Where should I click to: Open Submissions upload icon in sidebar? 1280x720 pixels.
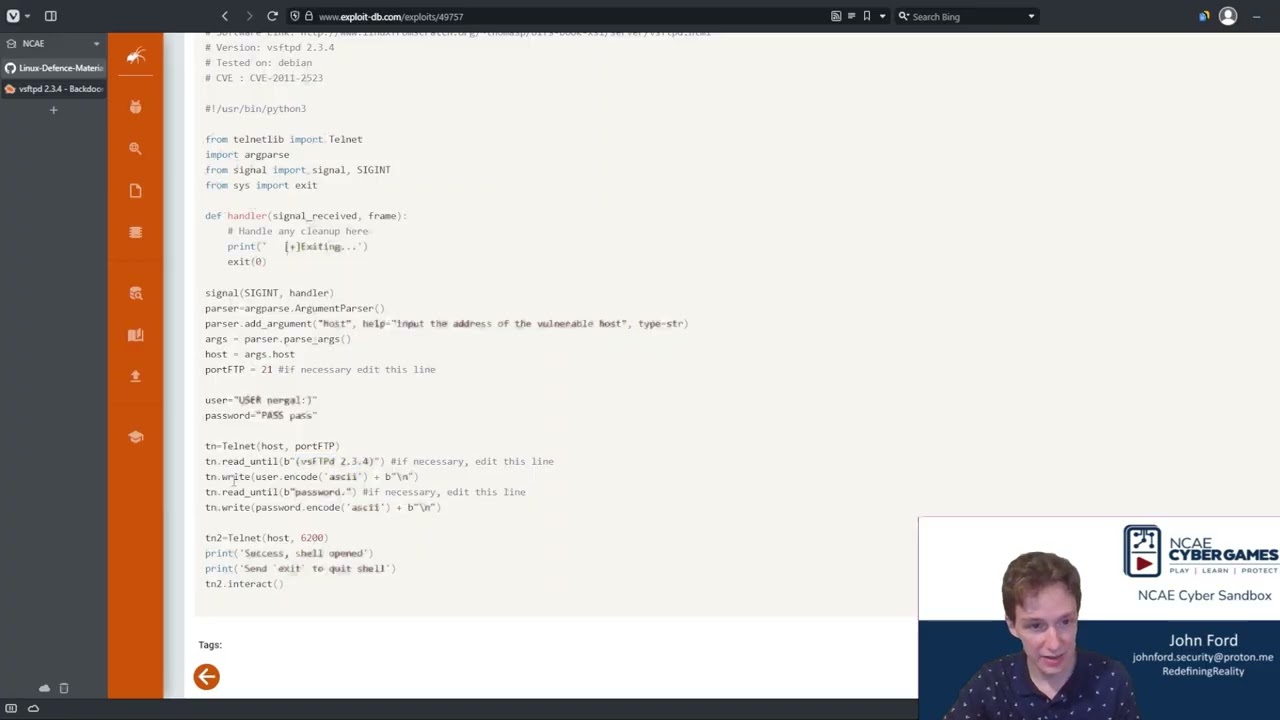135,376
